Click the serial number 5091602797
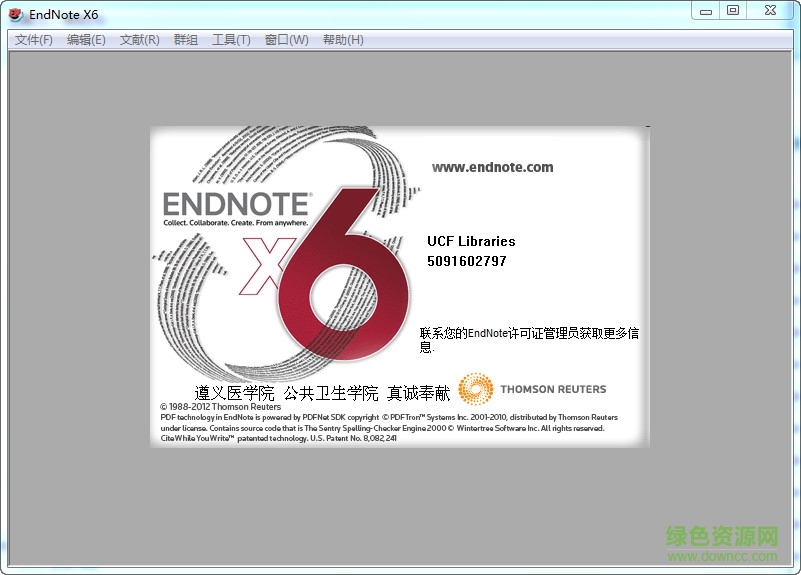This screenshot has width=801, height=575. [x=466, y=261]
